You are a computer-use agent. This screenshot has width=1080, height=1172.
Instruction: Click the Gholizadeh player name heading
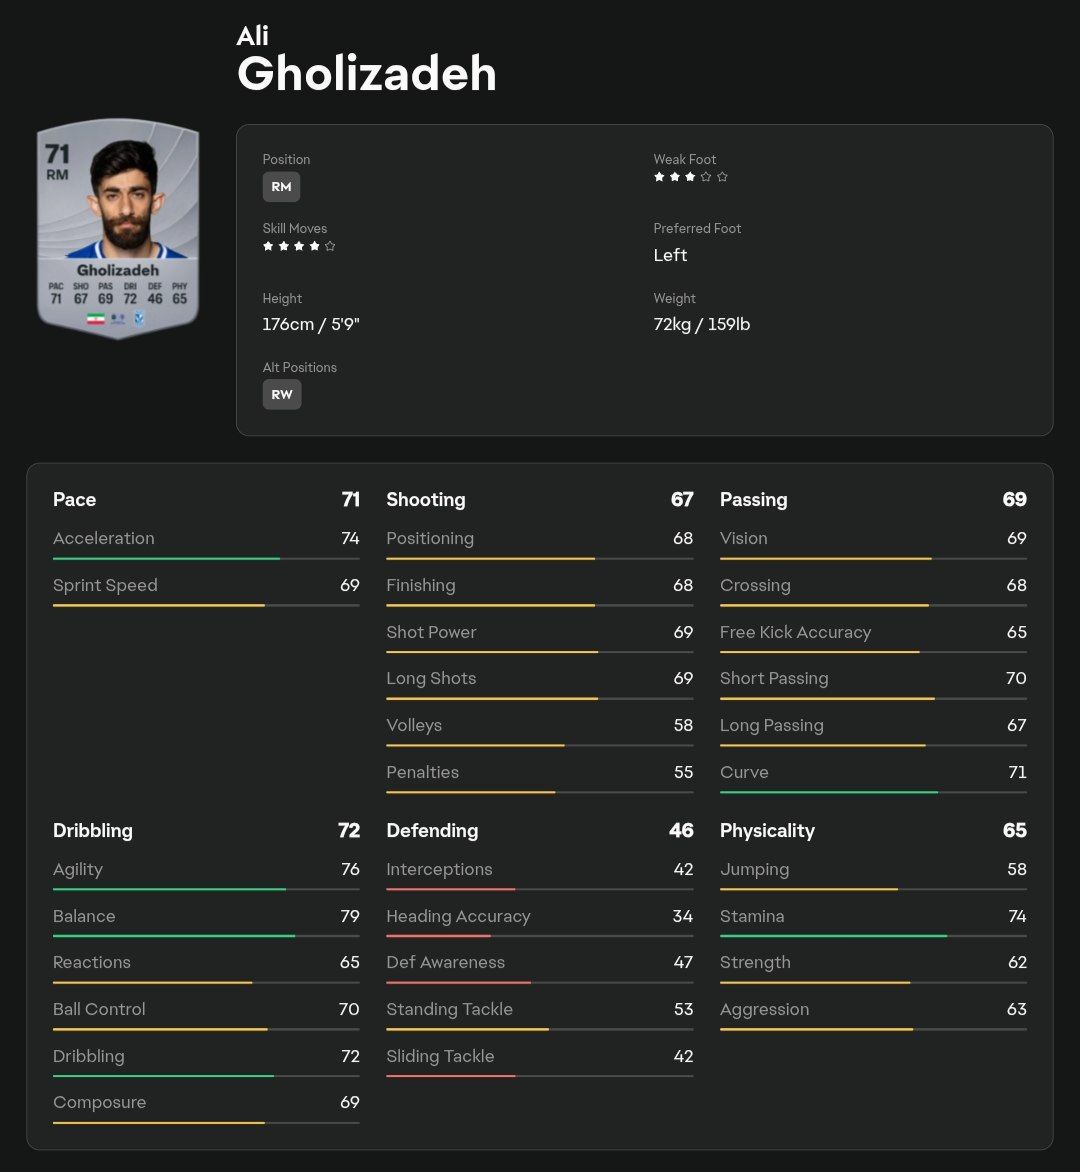click(366, 72)
